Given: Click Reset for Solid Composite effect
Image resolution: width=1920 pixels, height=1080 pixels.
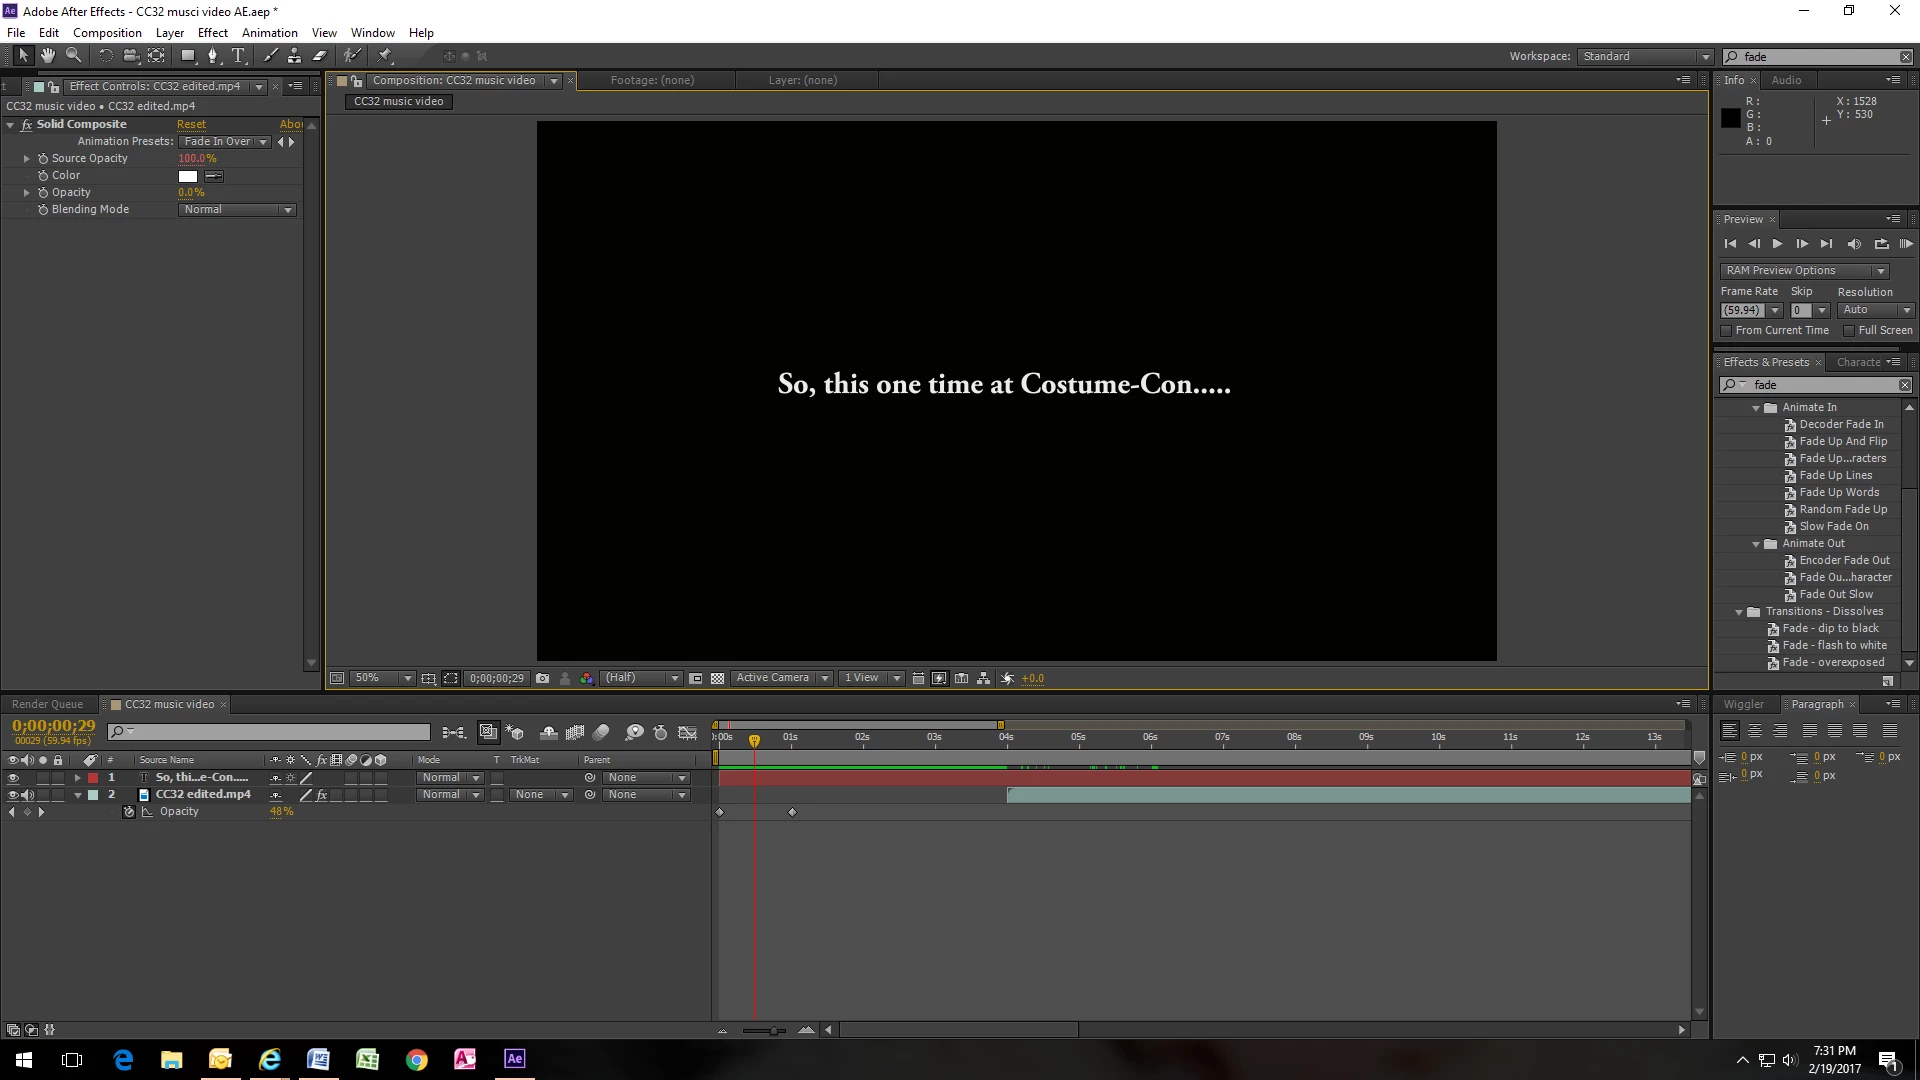Looking at the screenshot, I should coord(191,125).
